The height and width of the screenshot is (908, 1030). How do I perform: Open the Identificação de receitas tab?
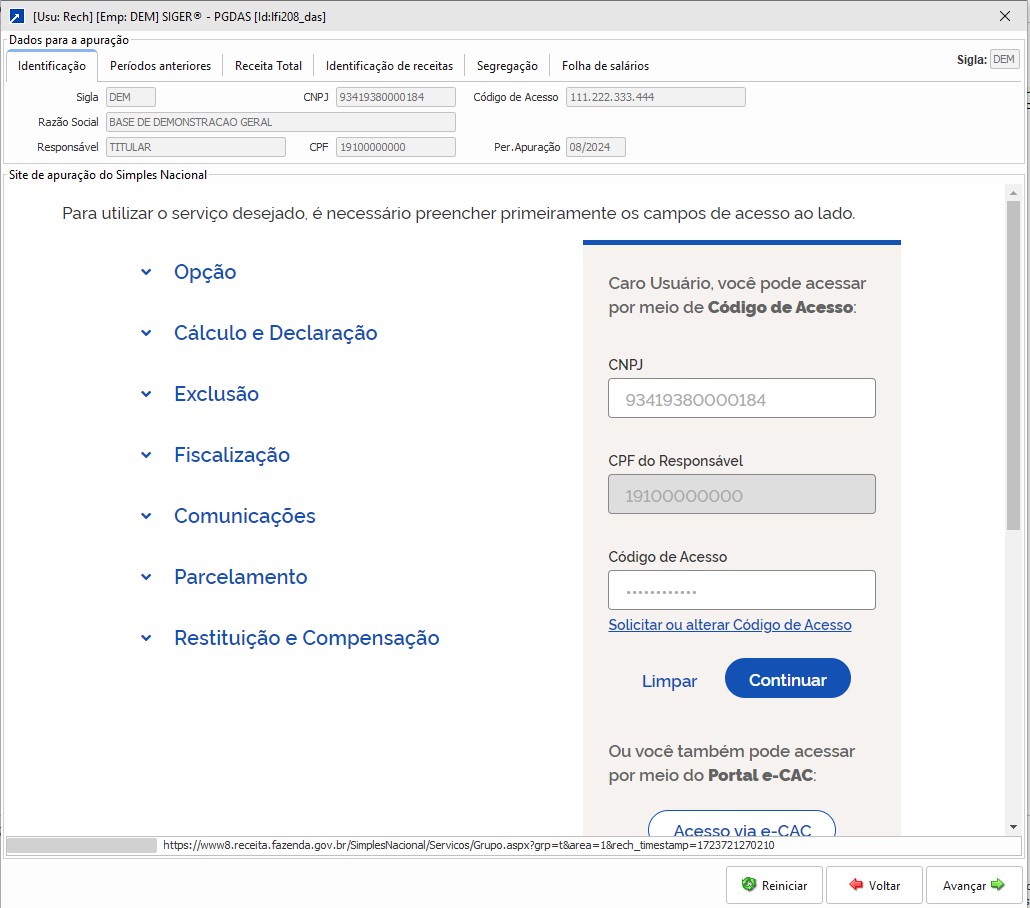(x=390, y=66)
